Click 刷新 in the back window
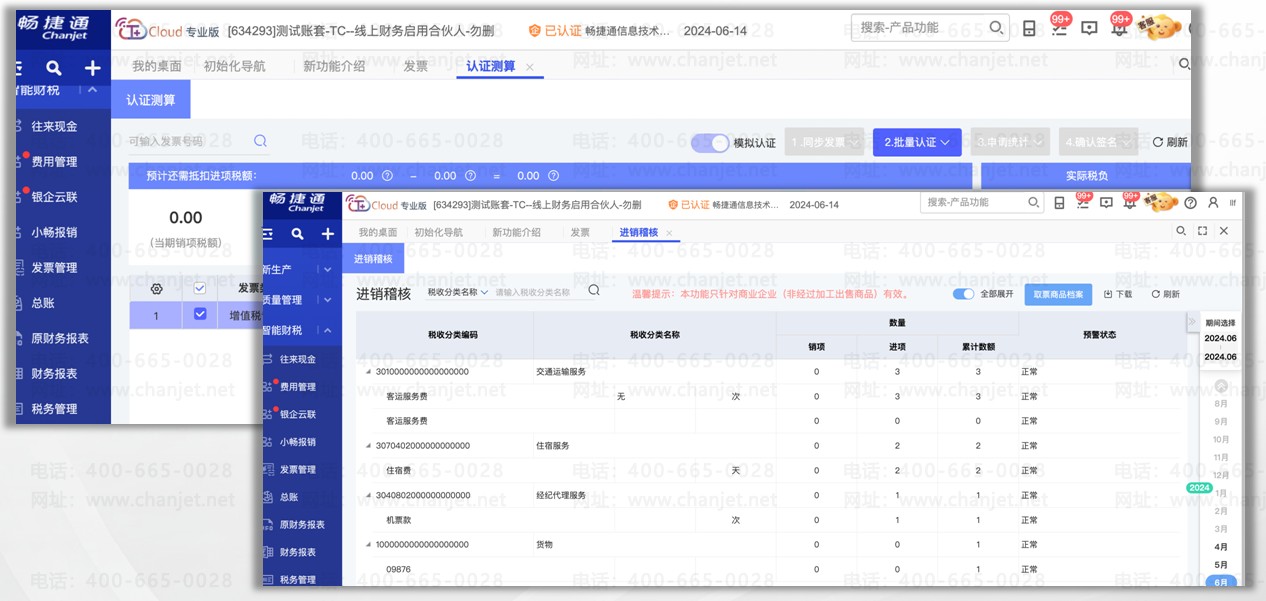Screen dimensions: 1266x601 point(1170,142)
